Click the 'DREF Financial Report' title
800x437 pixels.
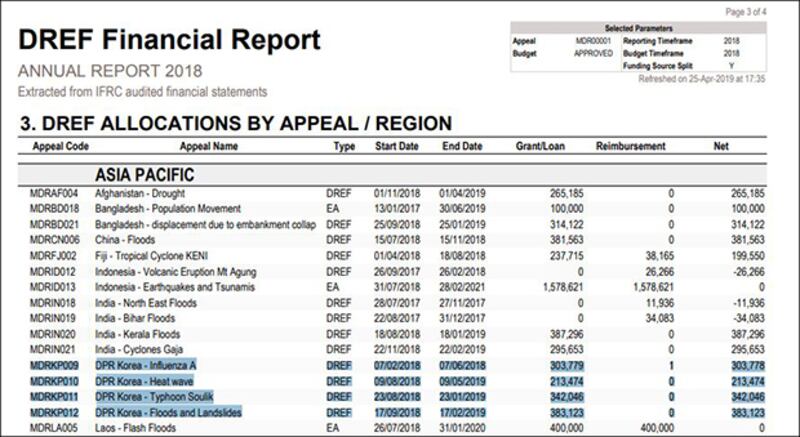[169, 40]
